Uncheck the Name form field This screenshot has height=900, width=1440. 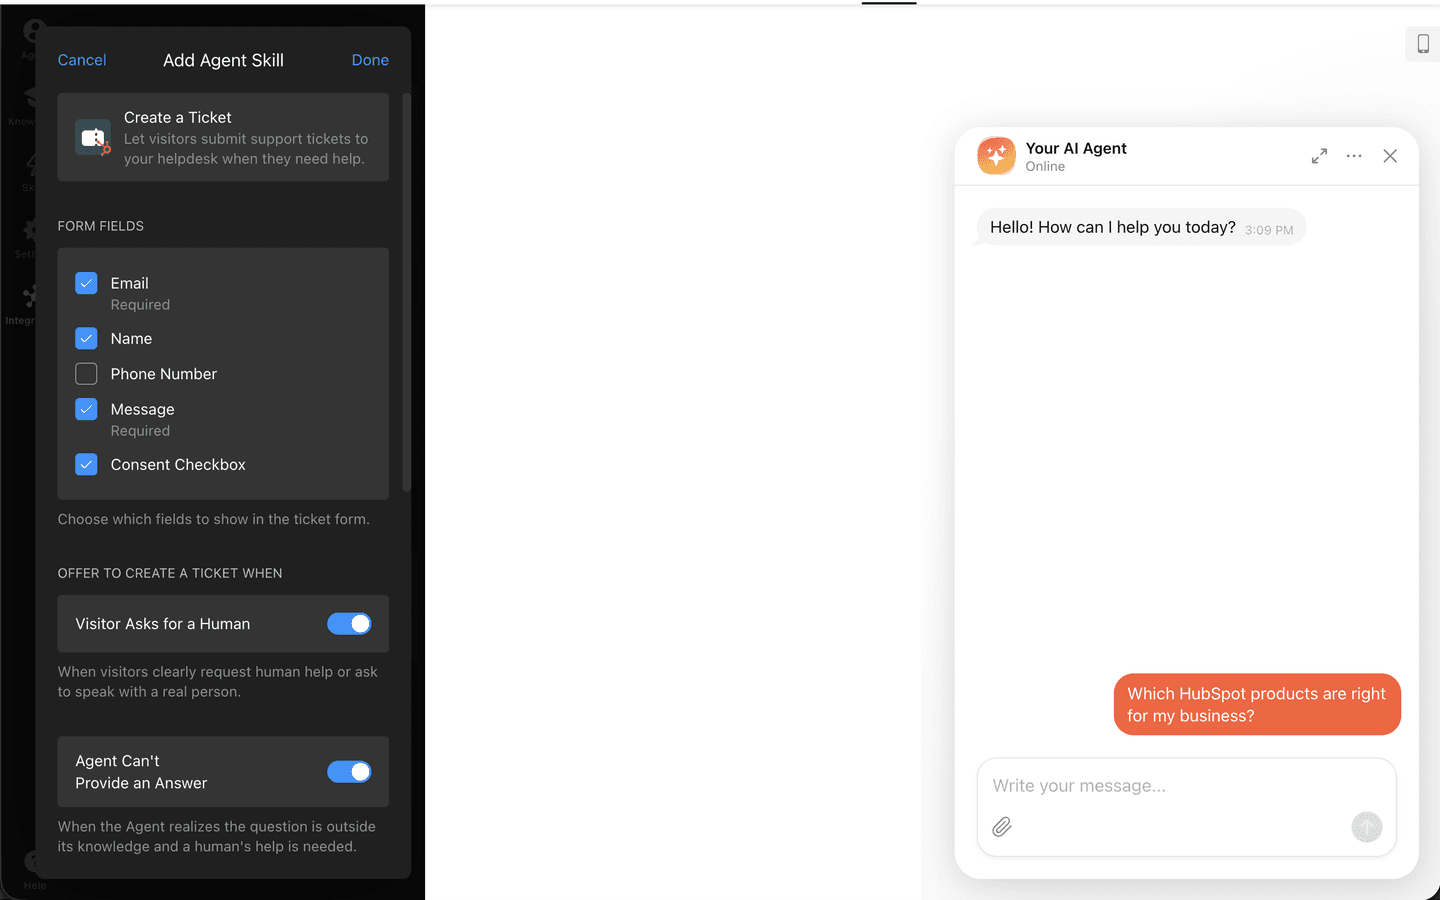87,338
